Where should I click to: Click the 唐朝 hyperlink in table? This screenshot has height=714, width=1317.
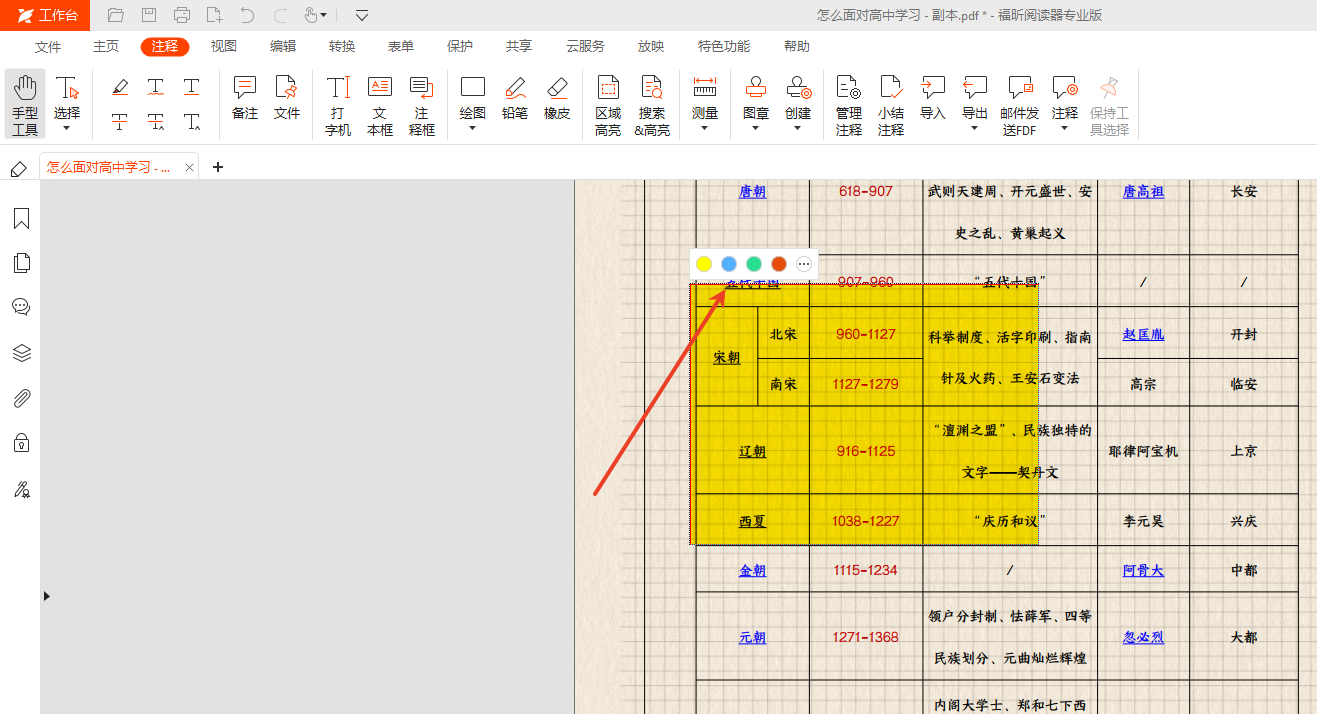[752, 192]
